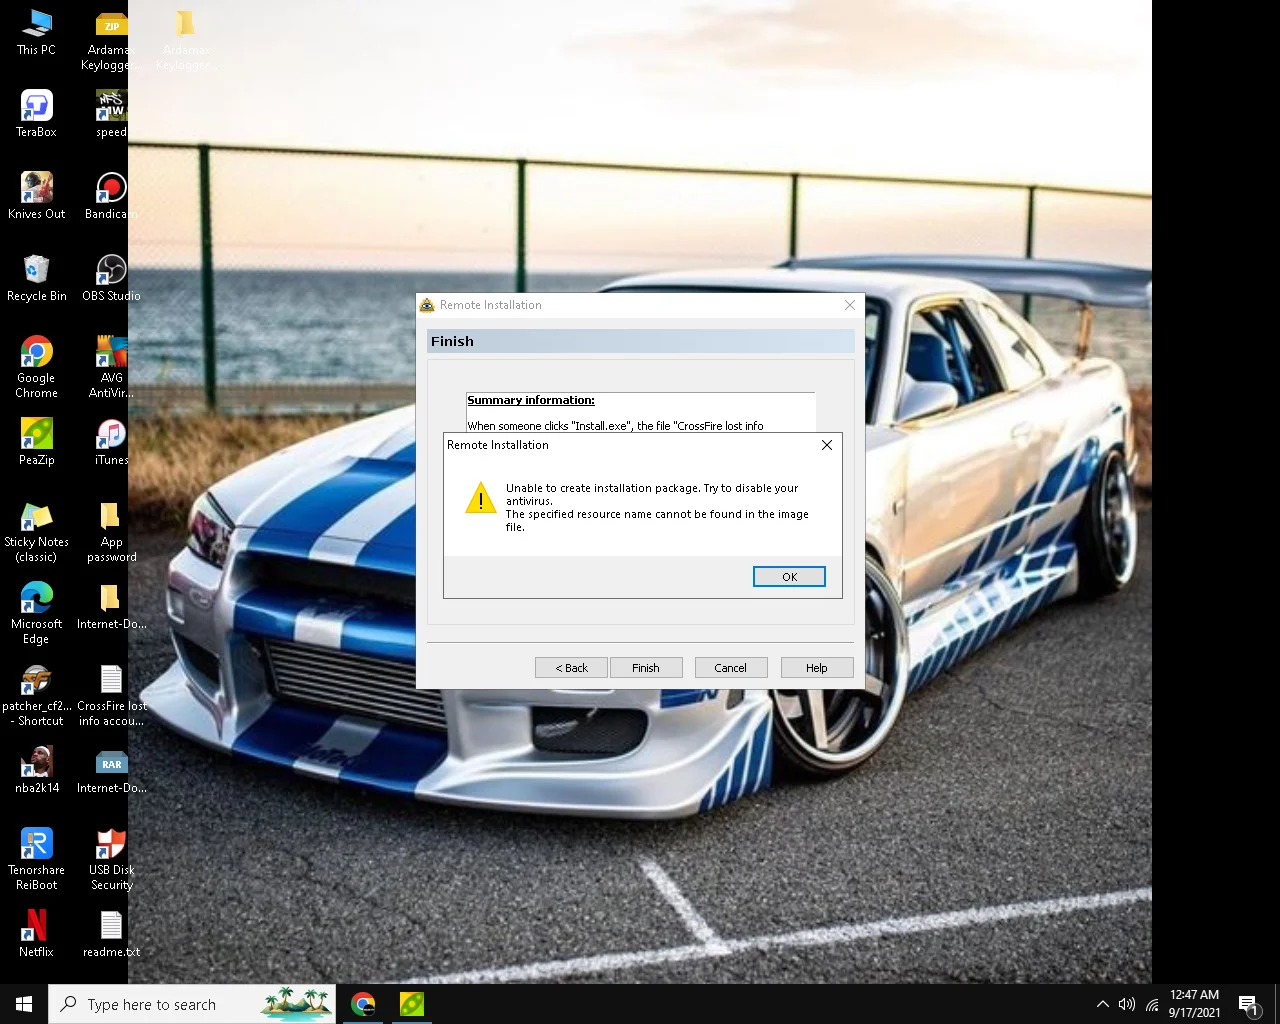The height and width of the screenshot is (1024, 1280).
Task: Click the Back button in the wizard
Action: pos(571,668)
